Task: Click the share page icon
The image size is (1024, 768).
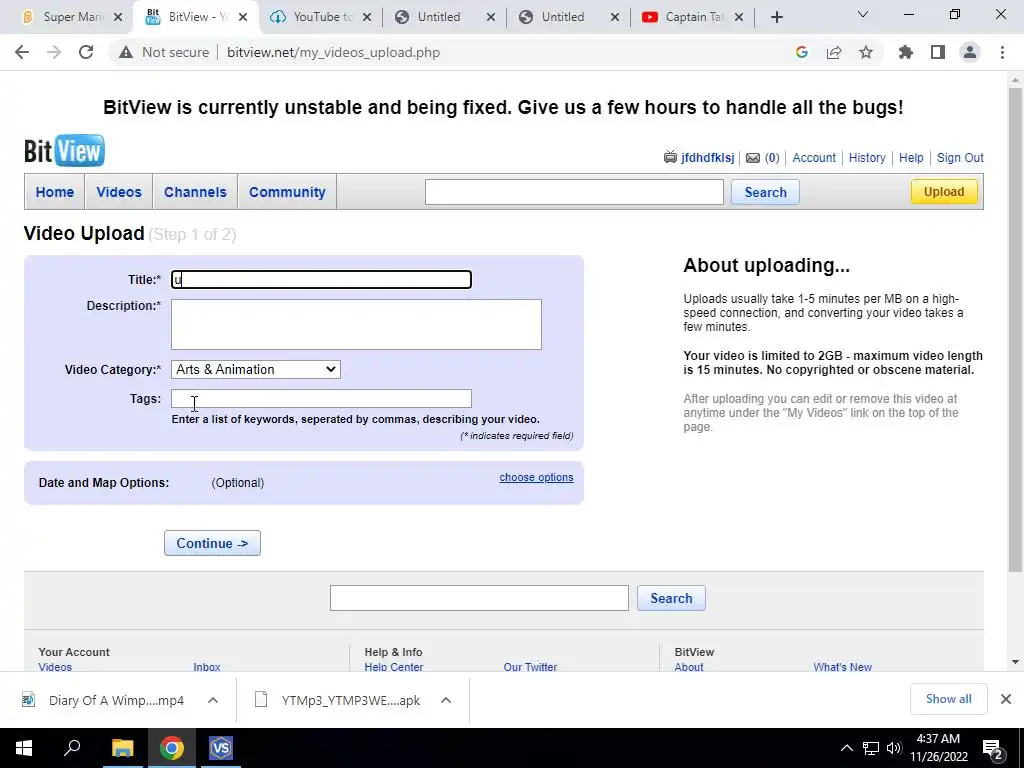Action: click(x=834, y=52)
